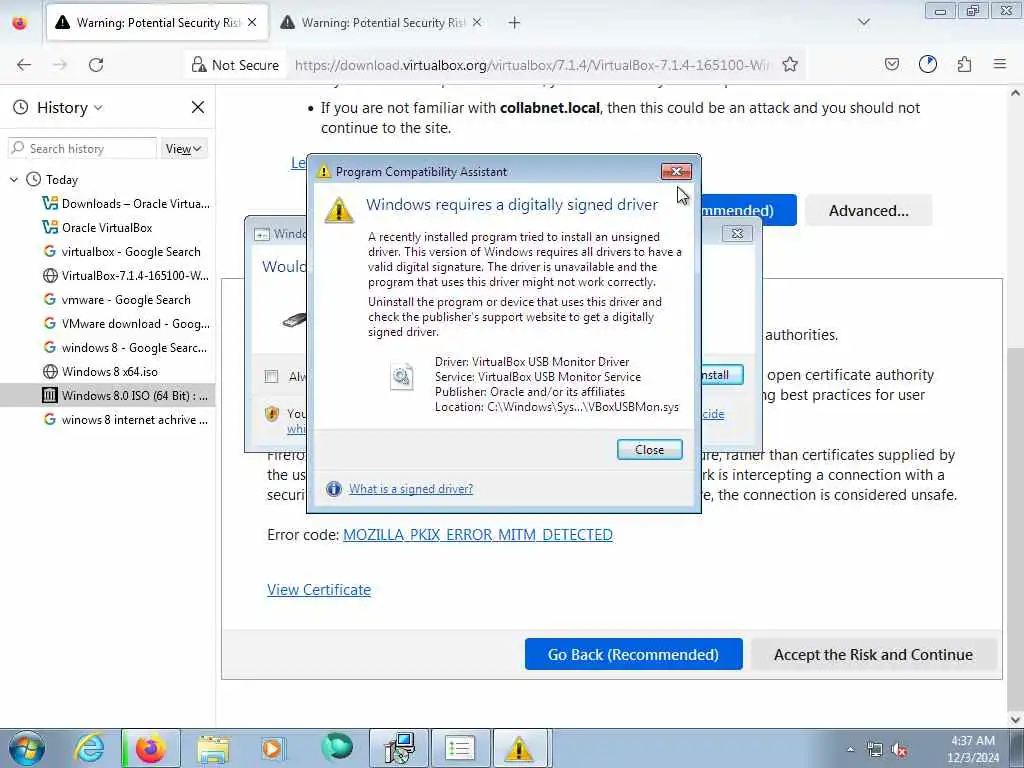Click the Firefox forward arrow
The width and height of the screenshot is (1024, 768).
(60, 65)
